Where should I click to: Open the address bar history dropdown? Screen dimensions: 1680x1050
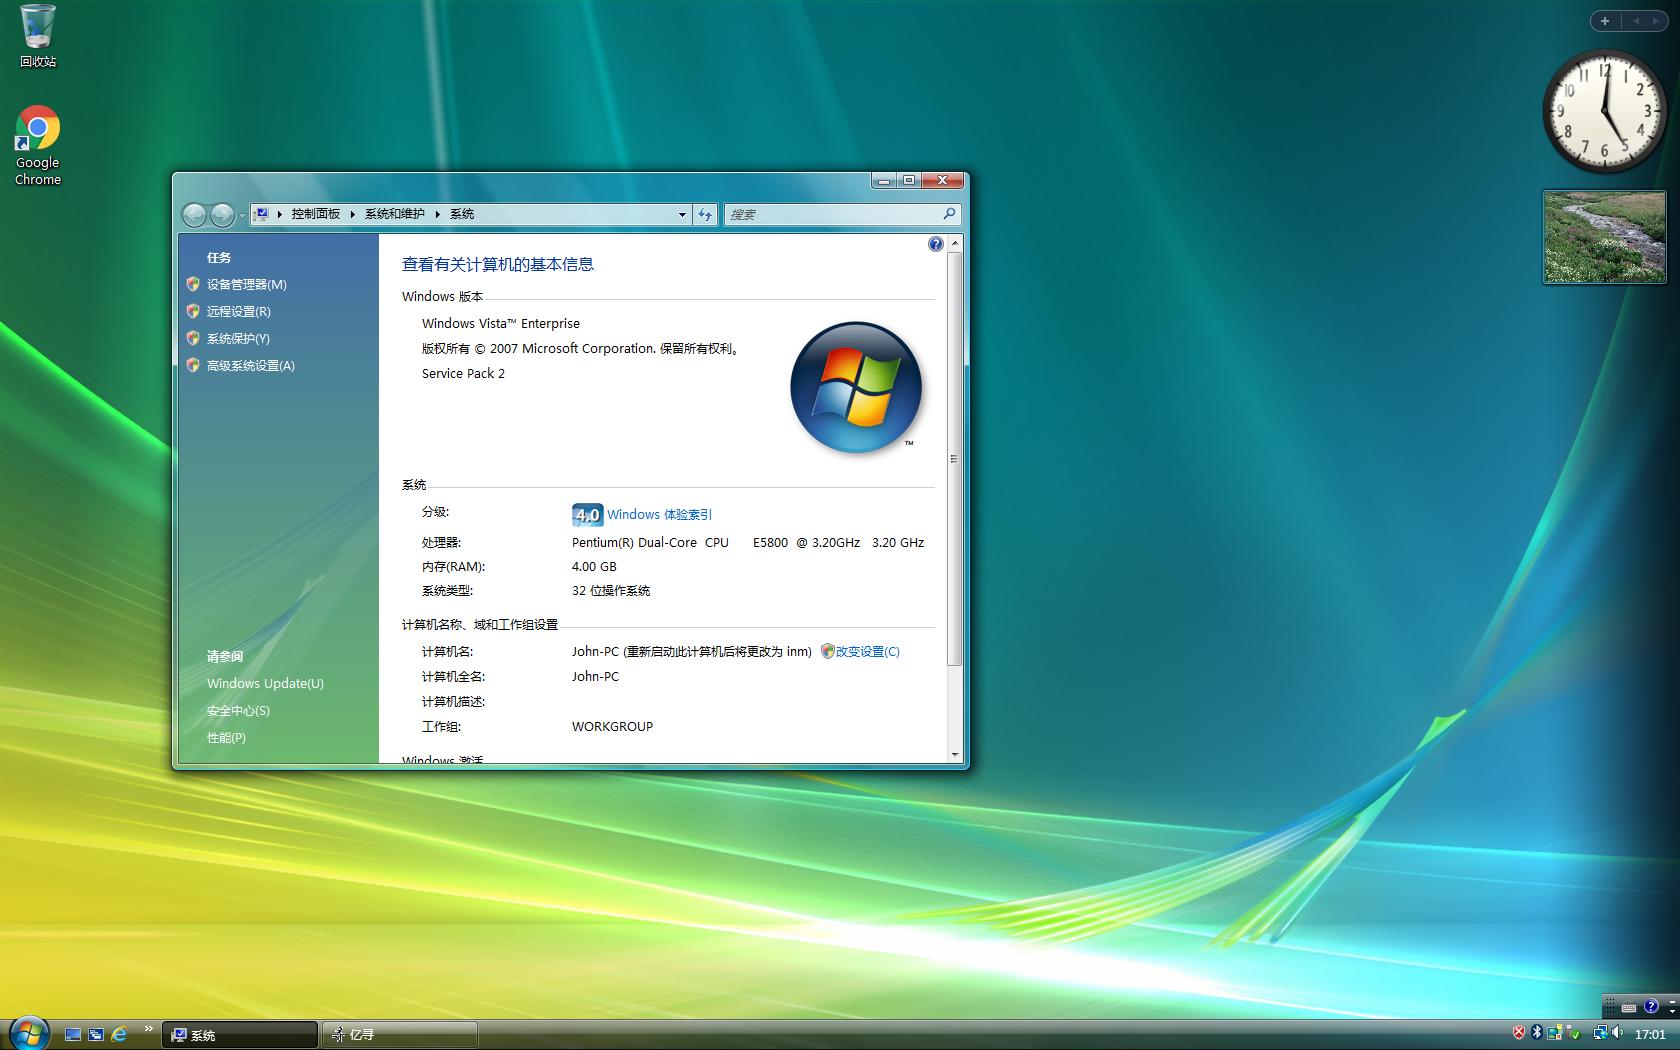pos(682,214)
